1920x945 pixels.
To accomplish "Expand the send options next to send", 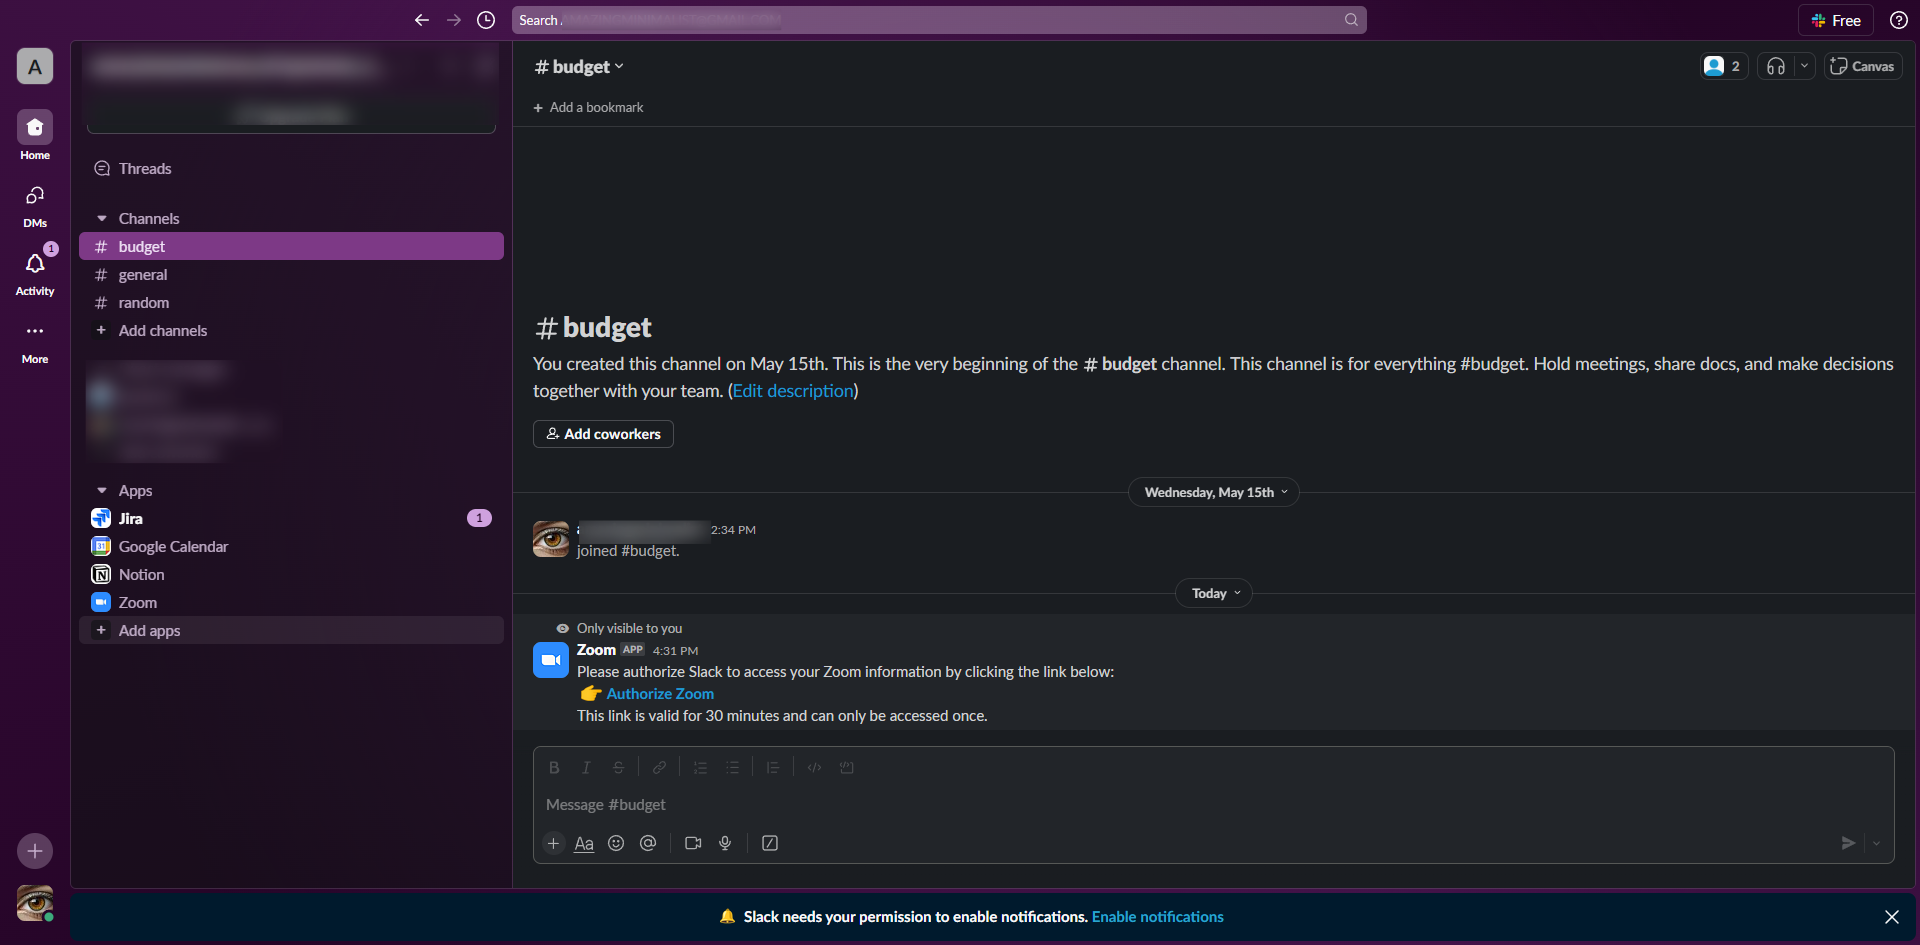I will [1878, 843].
